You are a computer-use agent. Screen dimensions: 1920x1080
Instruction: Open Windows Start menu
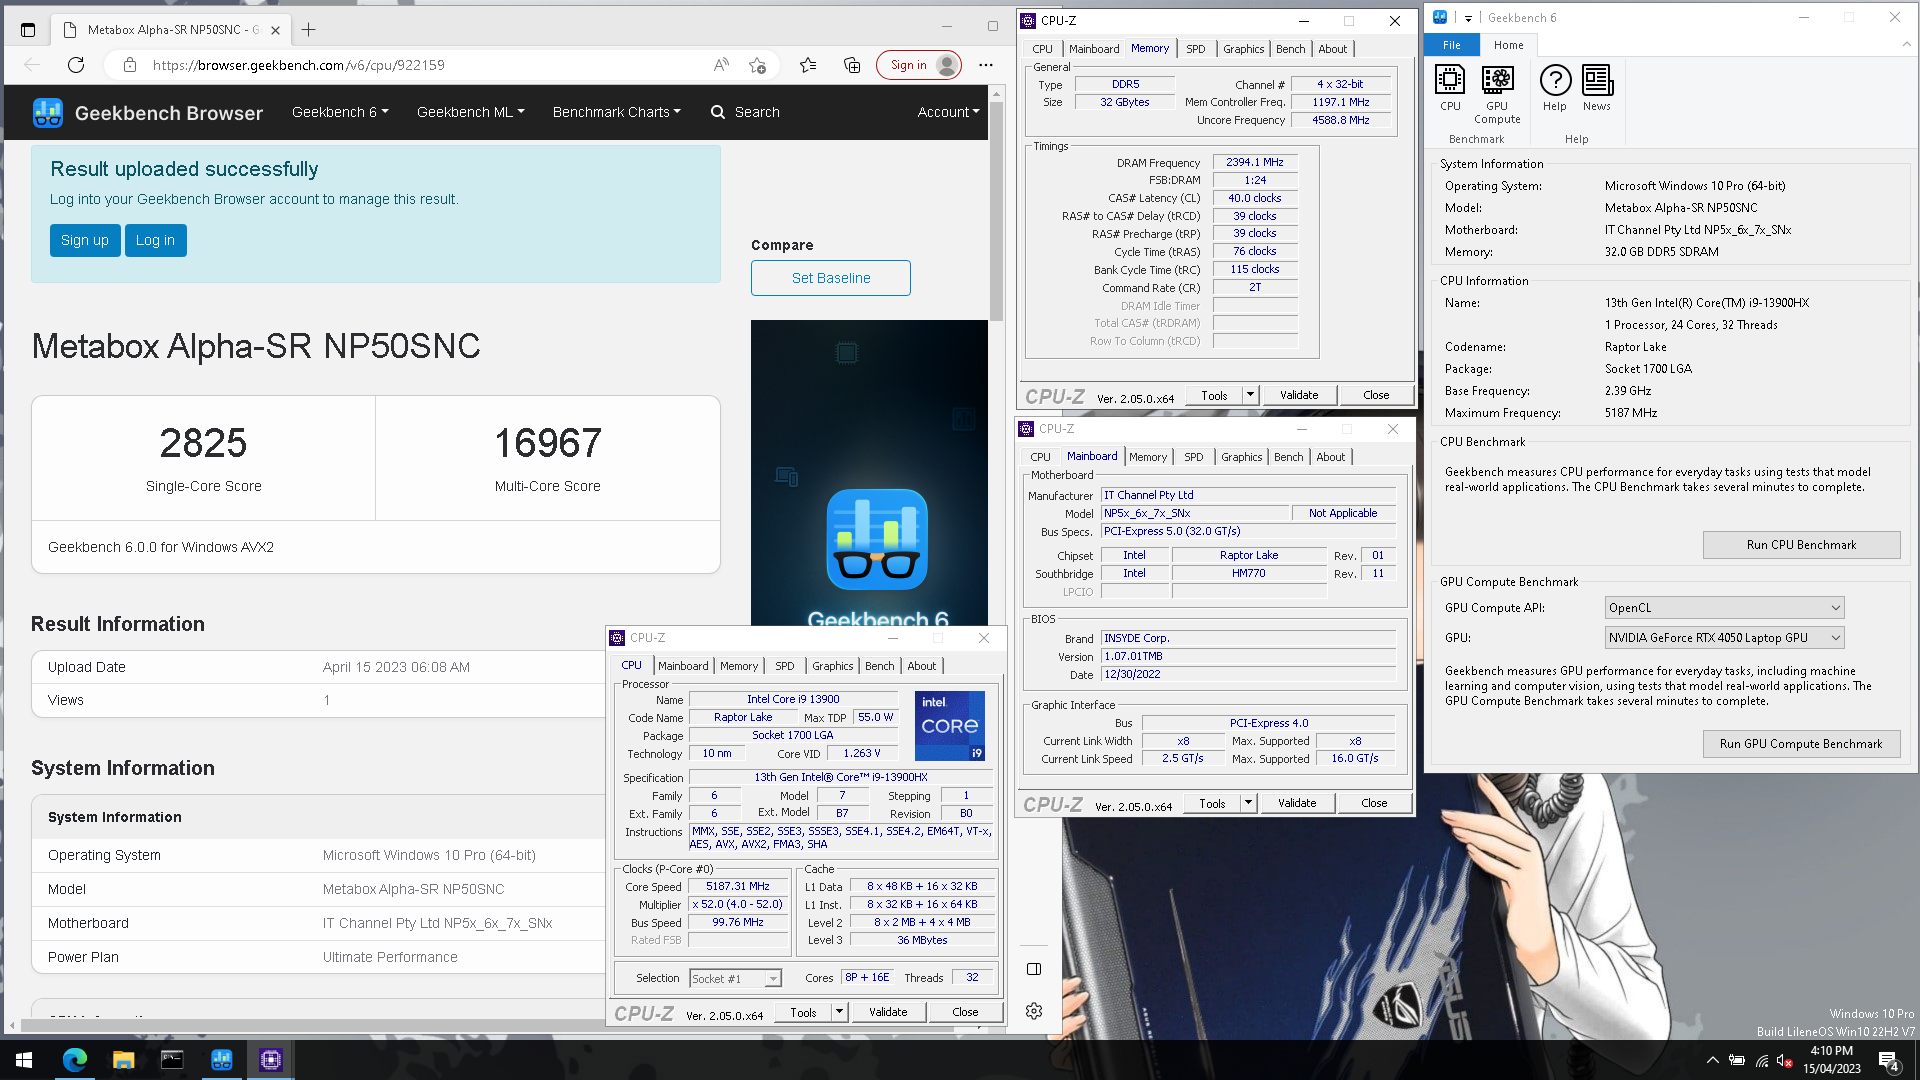tap(24, 1060)
